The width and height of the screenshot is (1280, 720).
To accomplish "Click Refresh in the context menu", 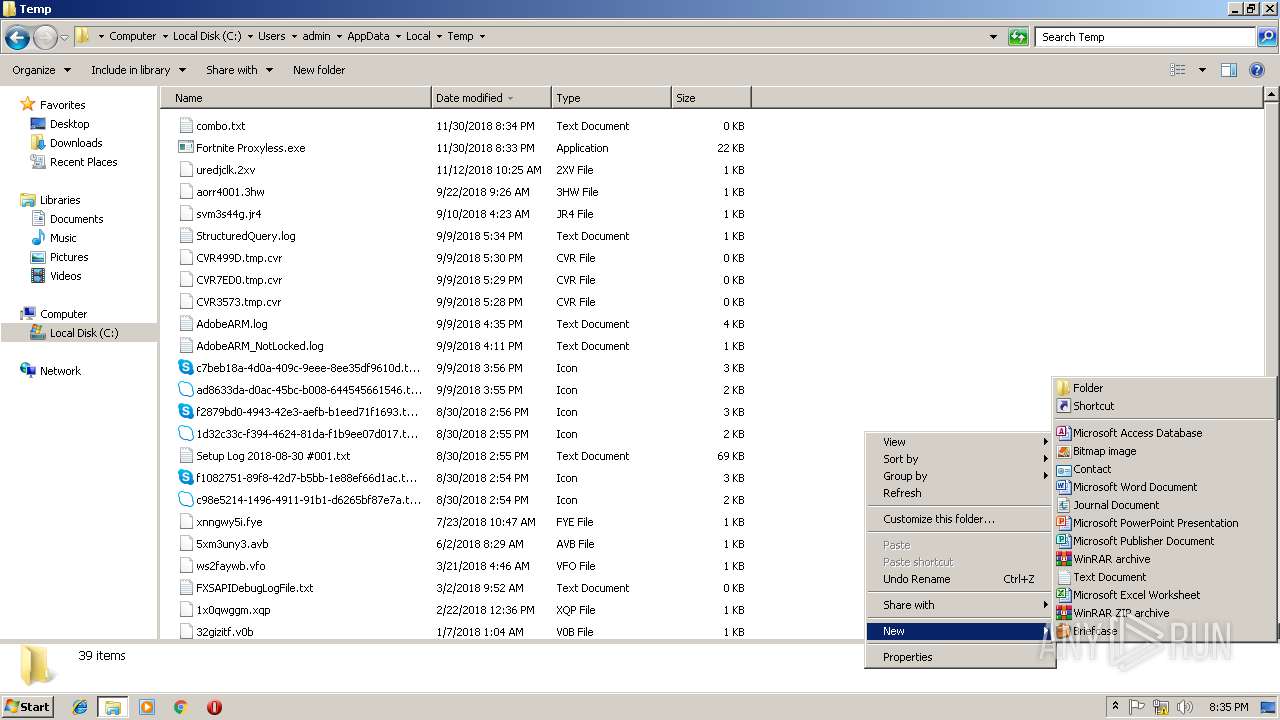I will (960, 493).
